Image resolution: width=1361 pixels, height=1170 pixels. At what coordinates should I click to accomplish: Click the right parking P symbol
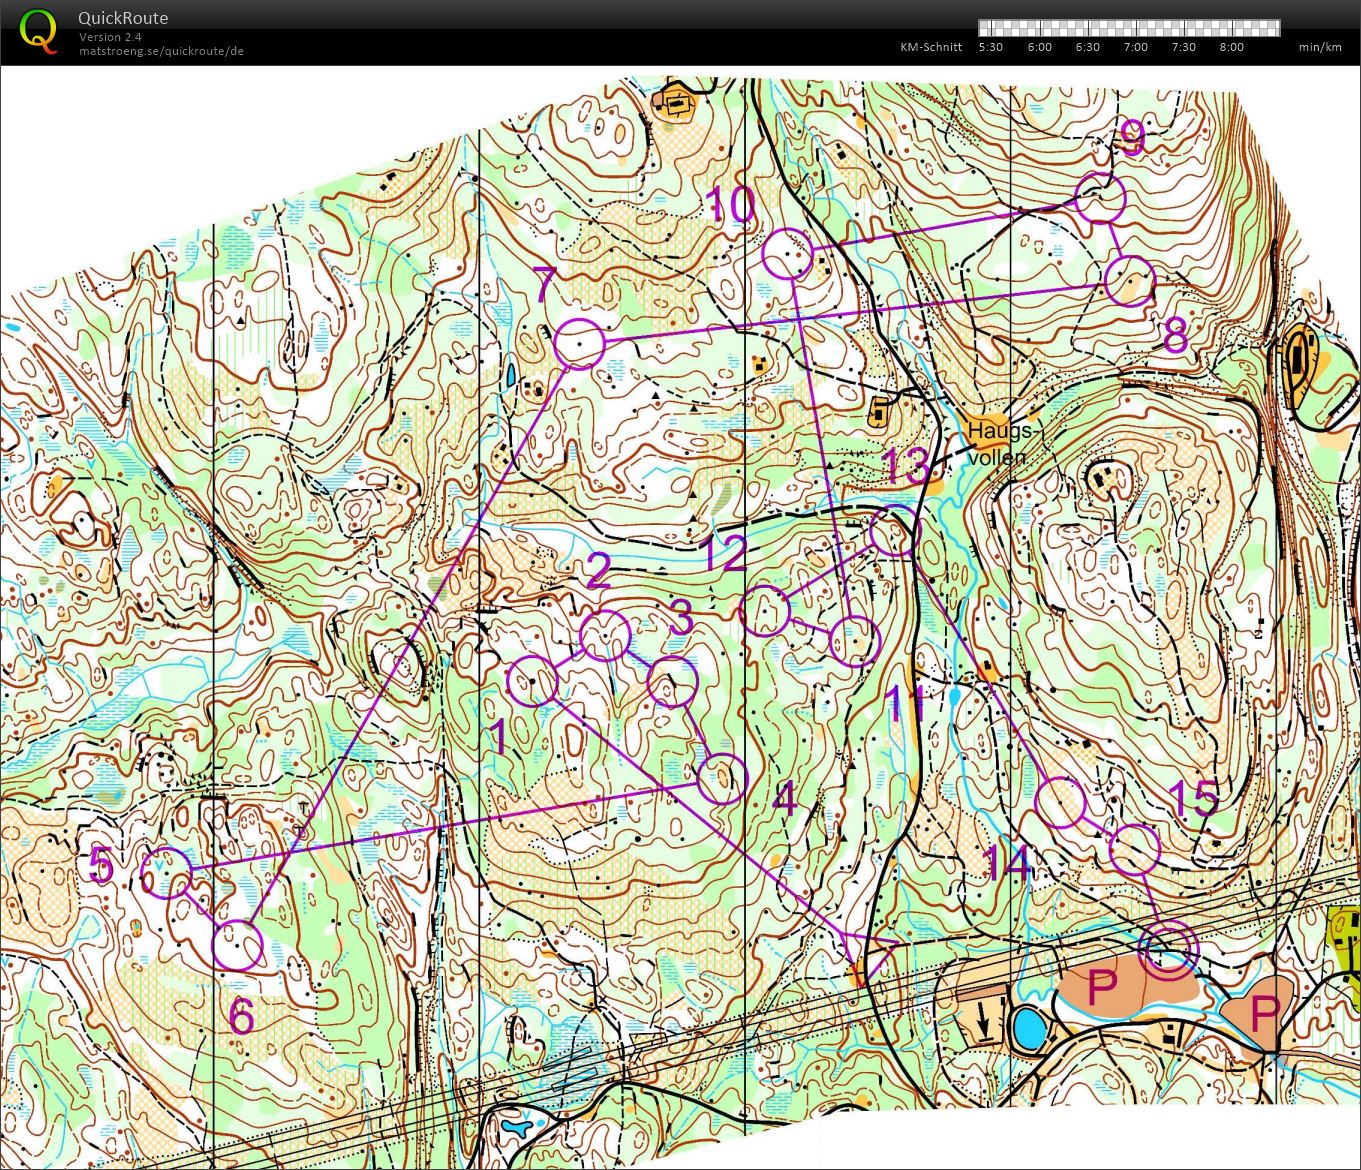pos(1264,1014)
